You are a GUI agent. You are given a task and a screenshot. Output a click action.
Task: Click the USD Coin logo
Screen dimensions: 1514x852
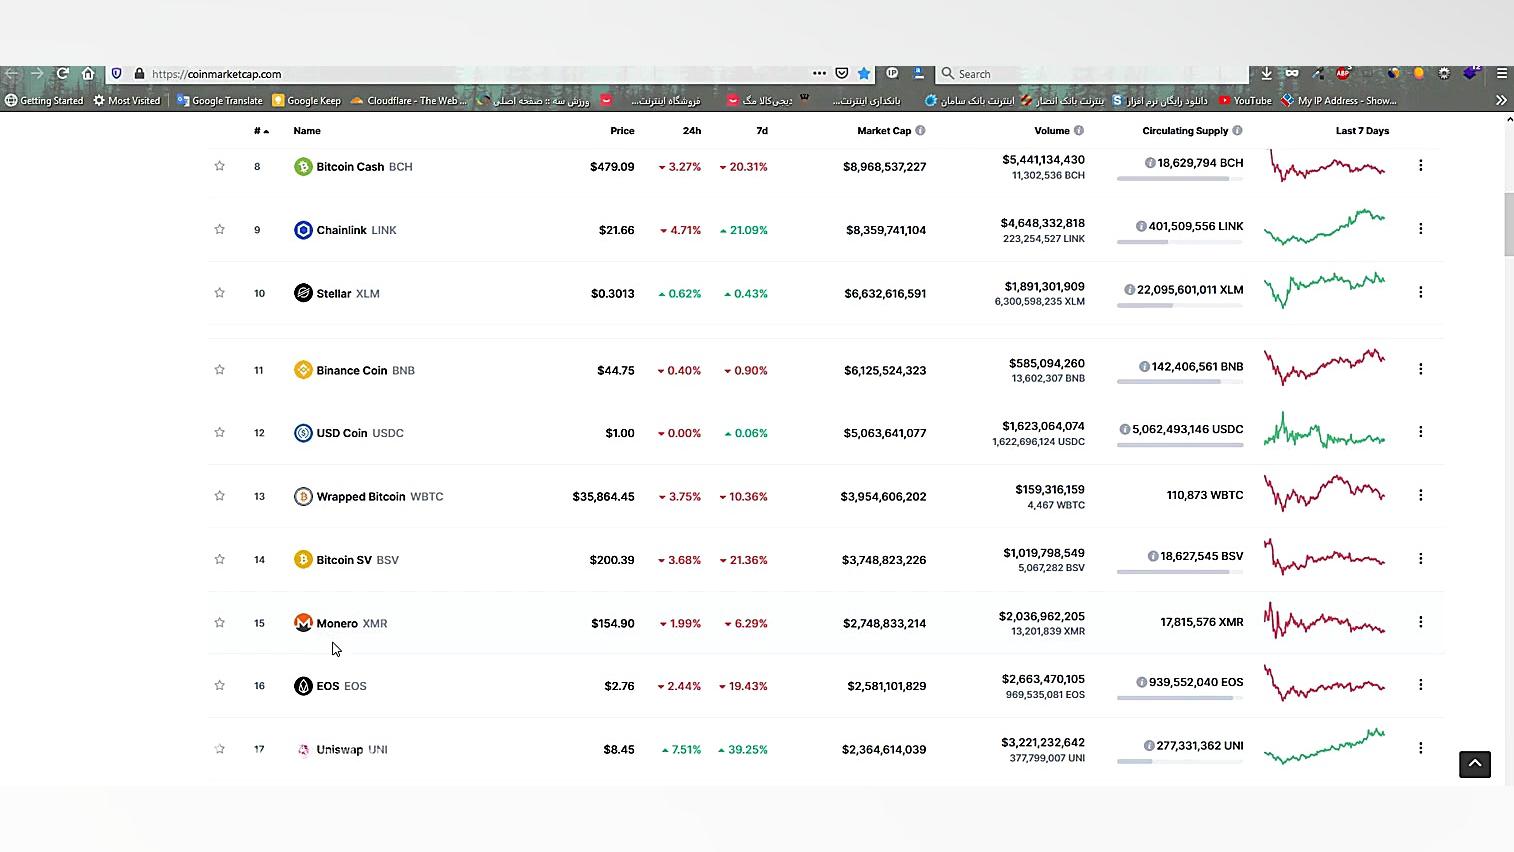click(303, 433)
